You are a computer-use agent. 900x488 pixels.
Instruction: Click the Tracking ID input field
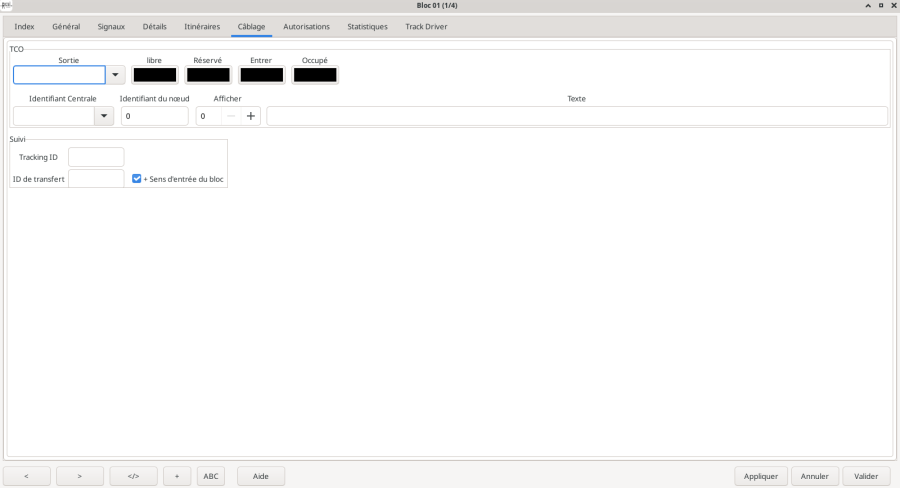click(96, 157)
